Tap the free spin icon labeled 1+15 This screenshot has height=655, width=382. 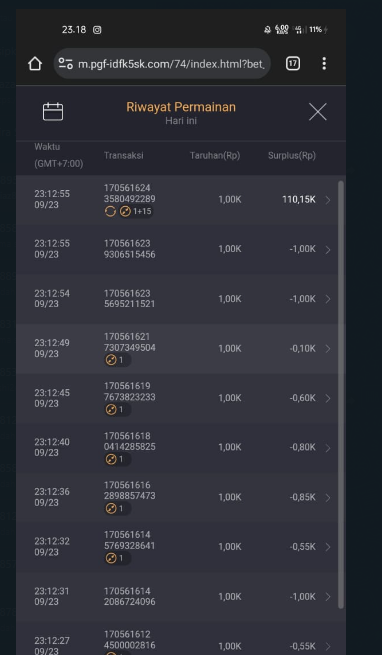(136, 211)
